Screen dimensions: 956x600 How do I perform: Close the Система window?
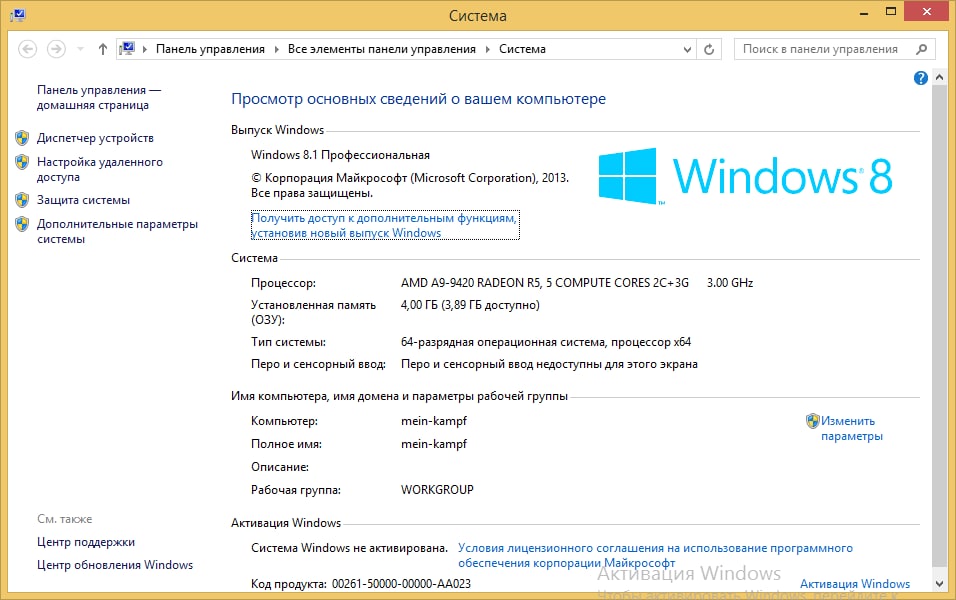[x=927, y=12]
